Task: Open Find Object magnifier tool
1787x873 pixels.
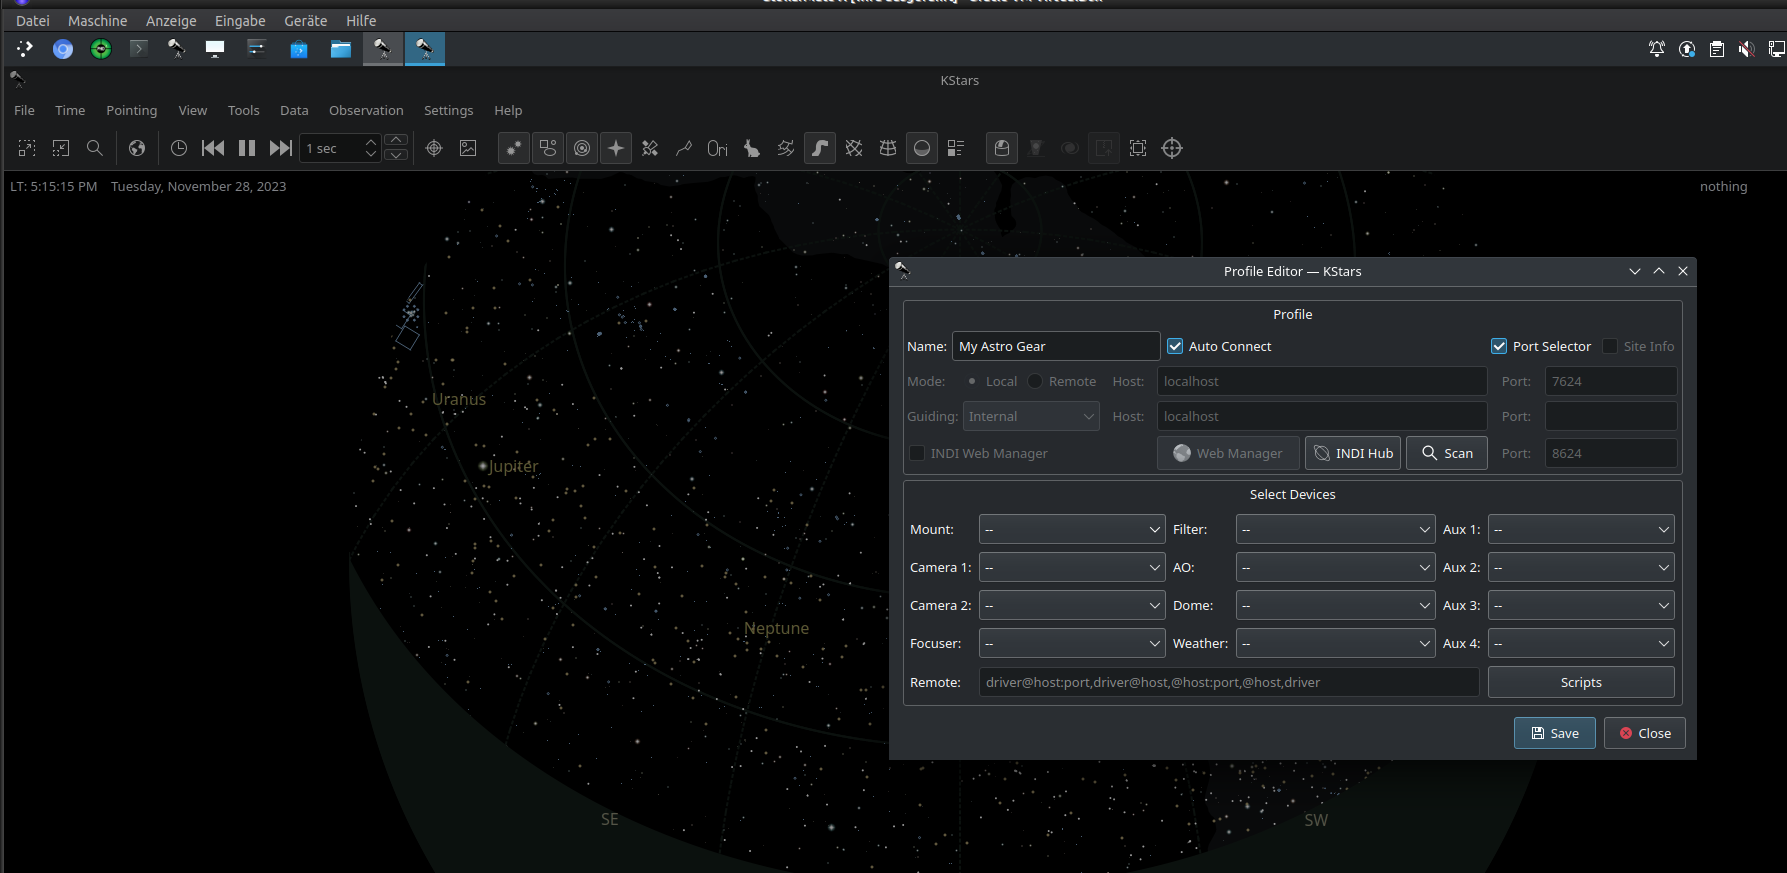Action: pos(95,148)
